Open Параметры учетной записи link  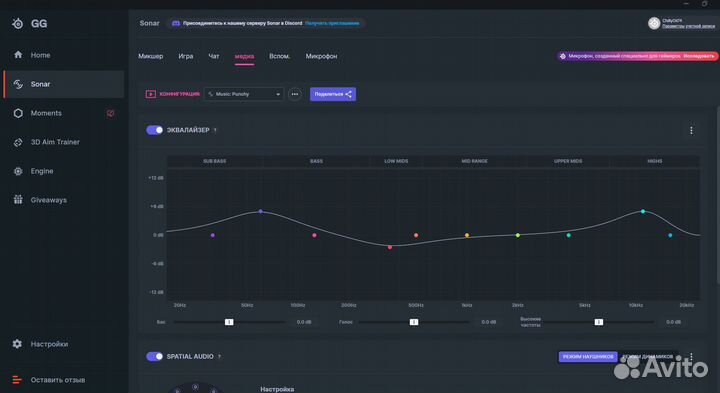click(688, 26)
